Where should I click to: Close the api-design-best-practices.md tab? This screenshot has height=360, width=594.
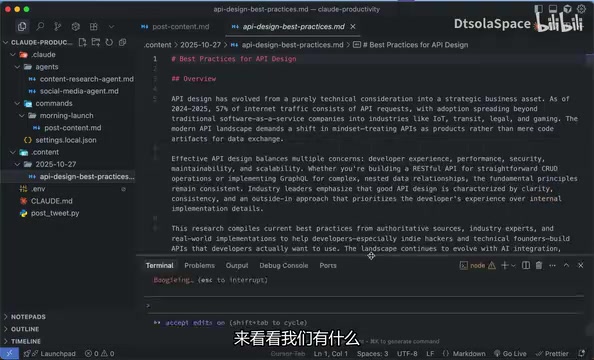[353, 27]
